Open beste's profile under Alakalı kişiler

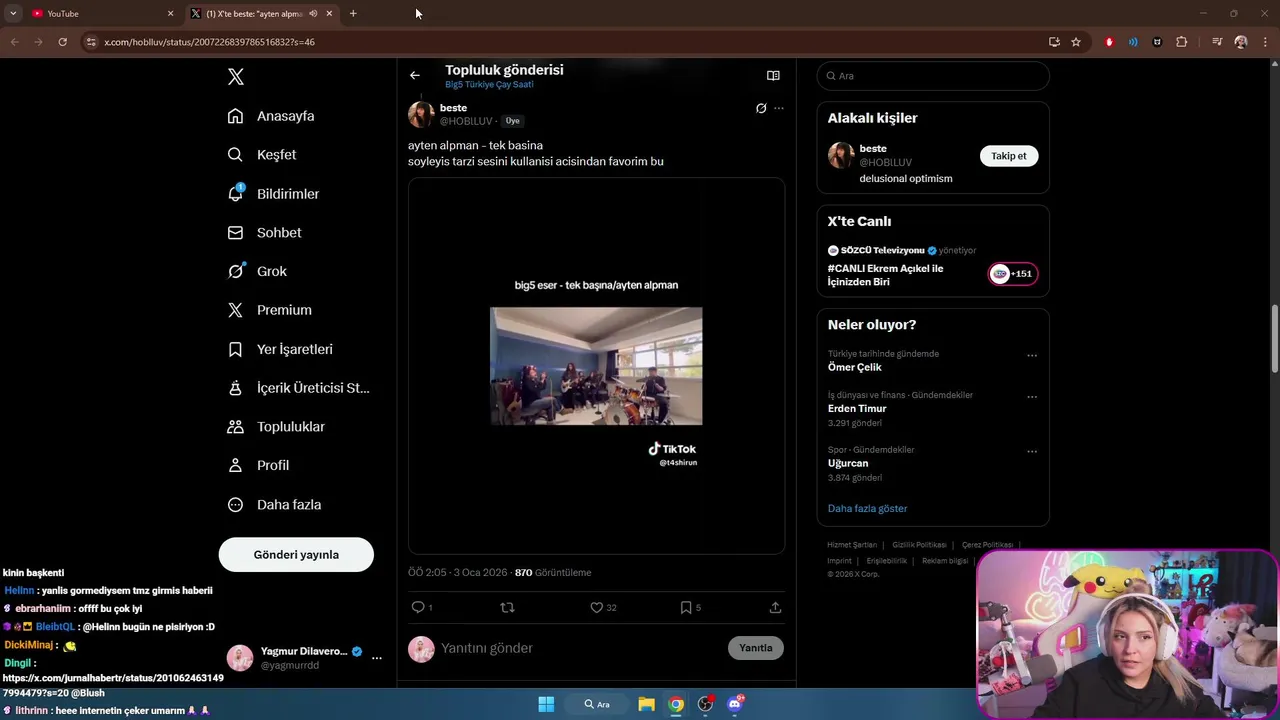873,148
